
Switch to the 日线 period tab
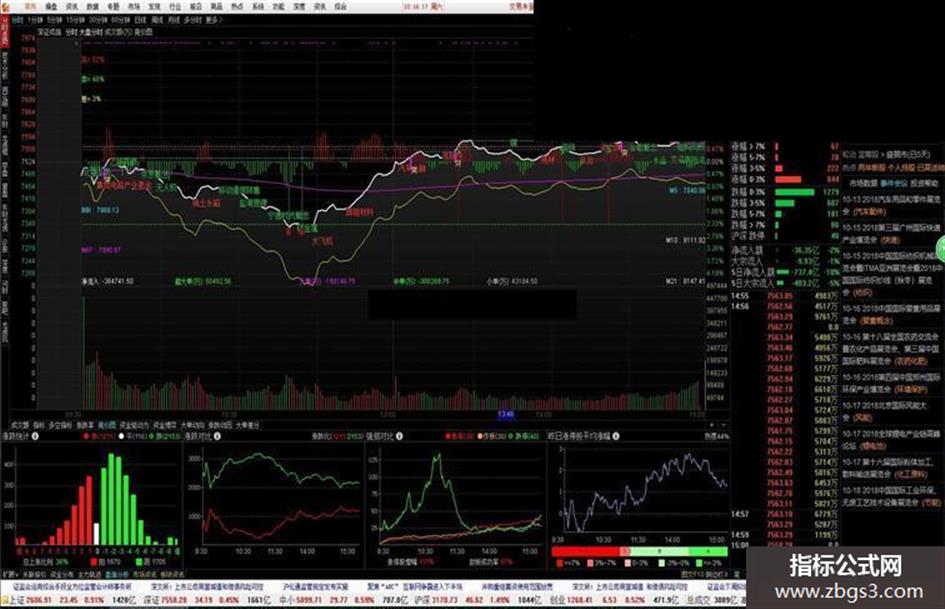[x=140, y=20]
